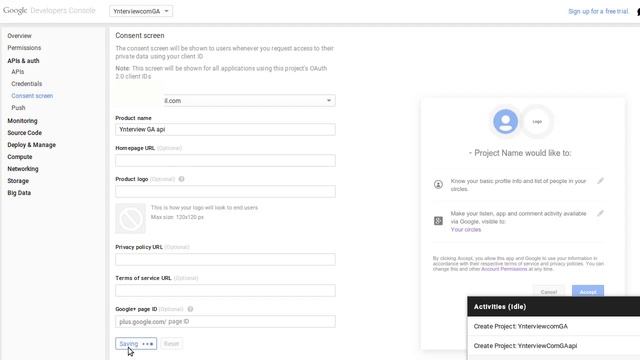Open Permissions in the sidebar
The image size is (640, 360).
tap(24, 48)
